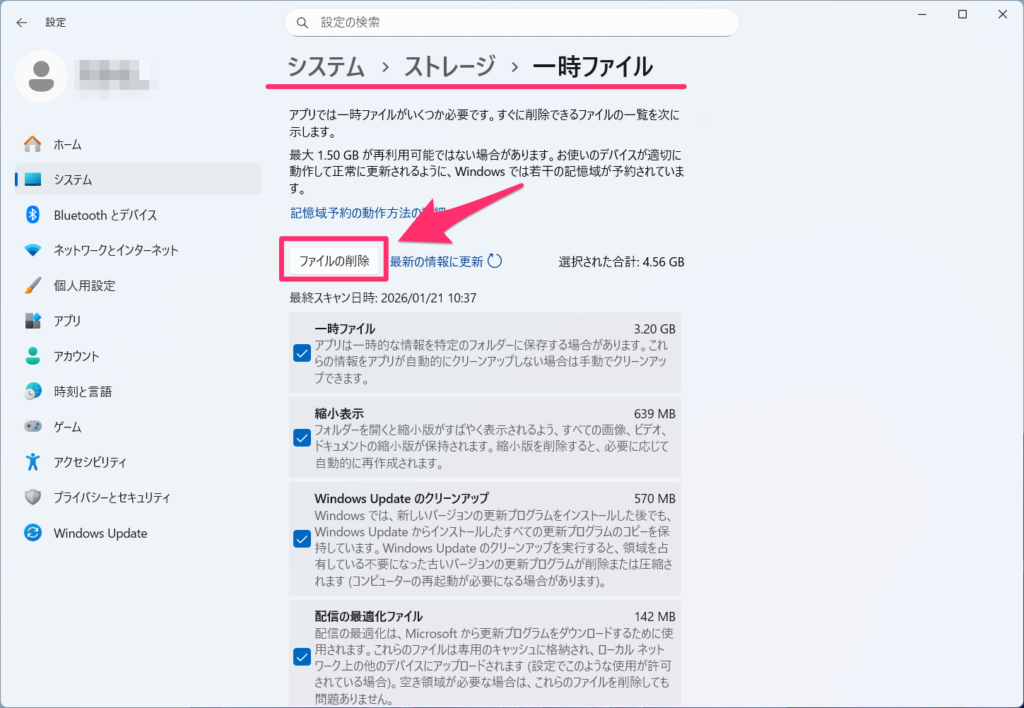Uncheck the 一時ファイル checkbox
This screenshot has width=1024, height=708.
(301, 353)
